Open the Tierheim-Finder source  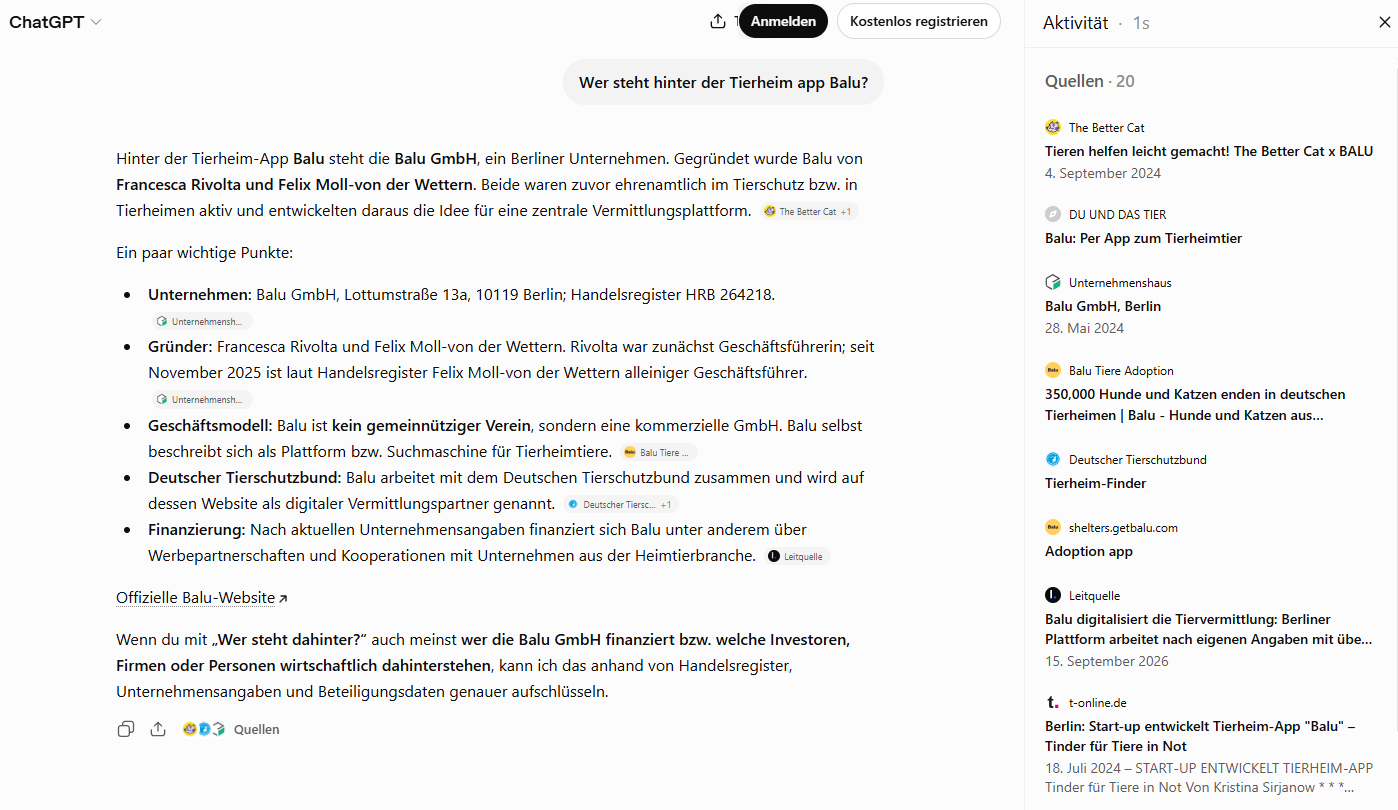[x=1095, y=483]
